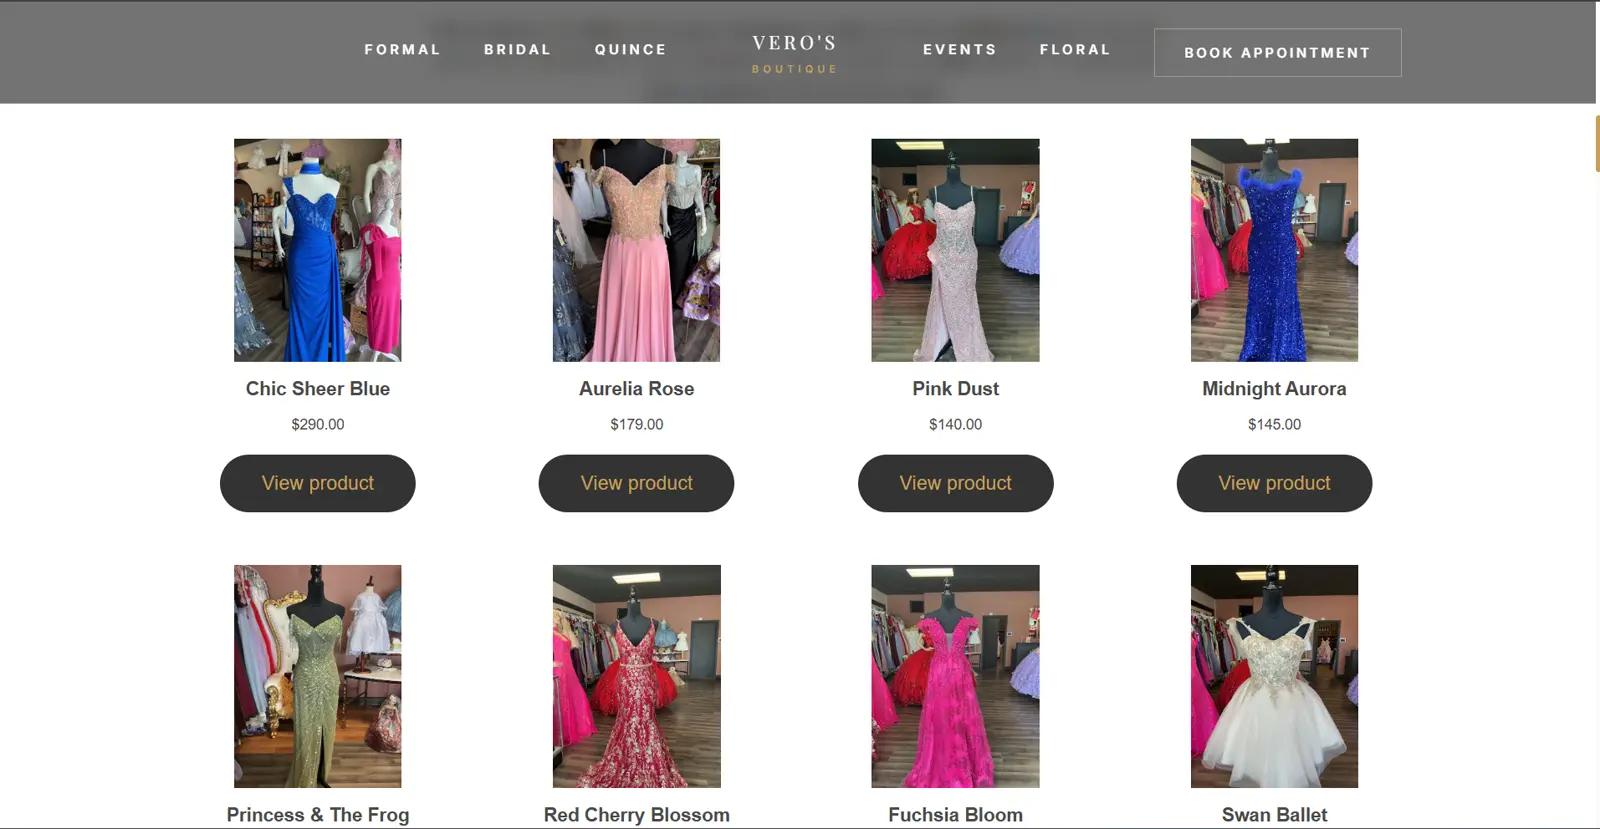Open the Red Cherry Blossom dress photo

(636, 676)
